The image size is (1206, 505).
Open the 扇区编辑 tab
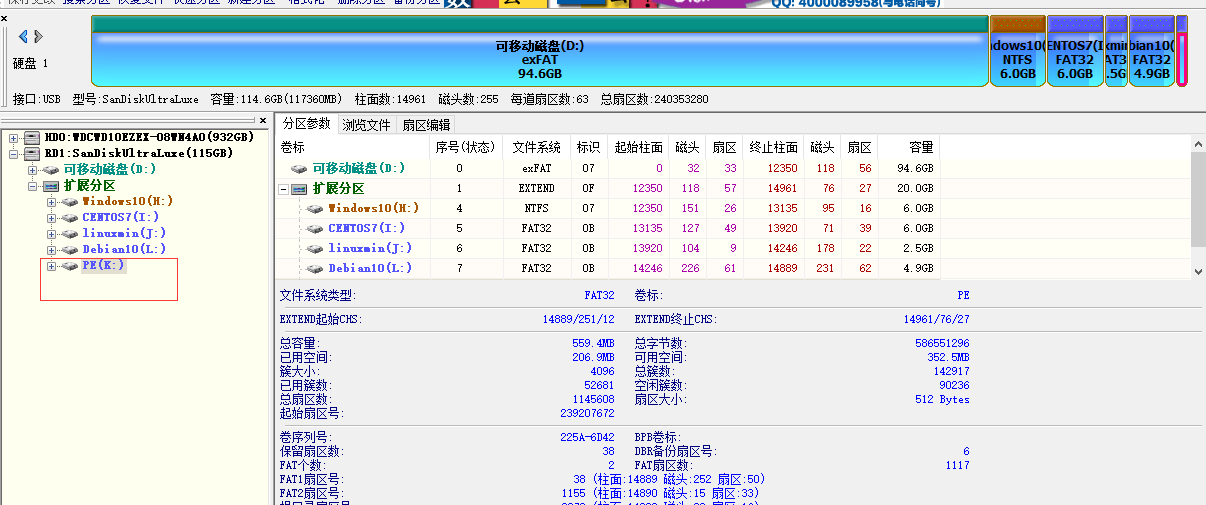[426, 125]
